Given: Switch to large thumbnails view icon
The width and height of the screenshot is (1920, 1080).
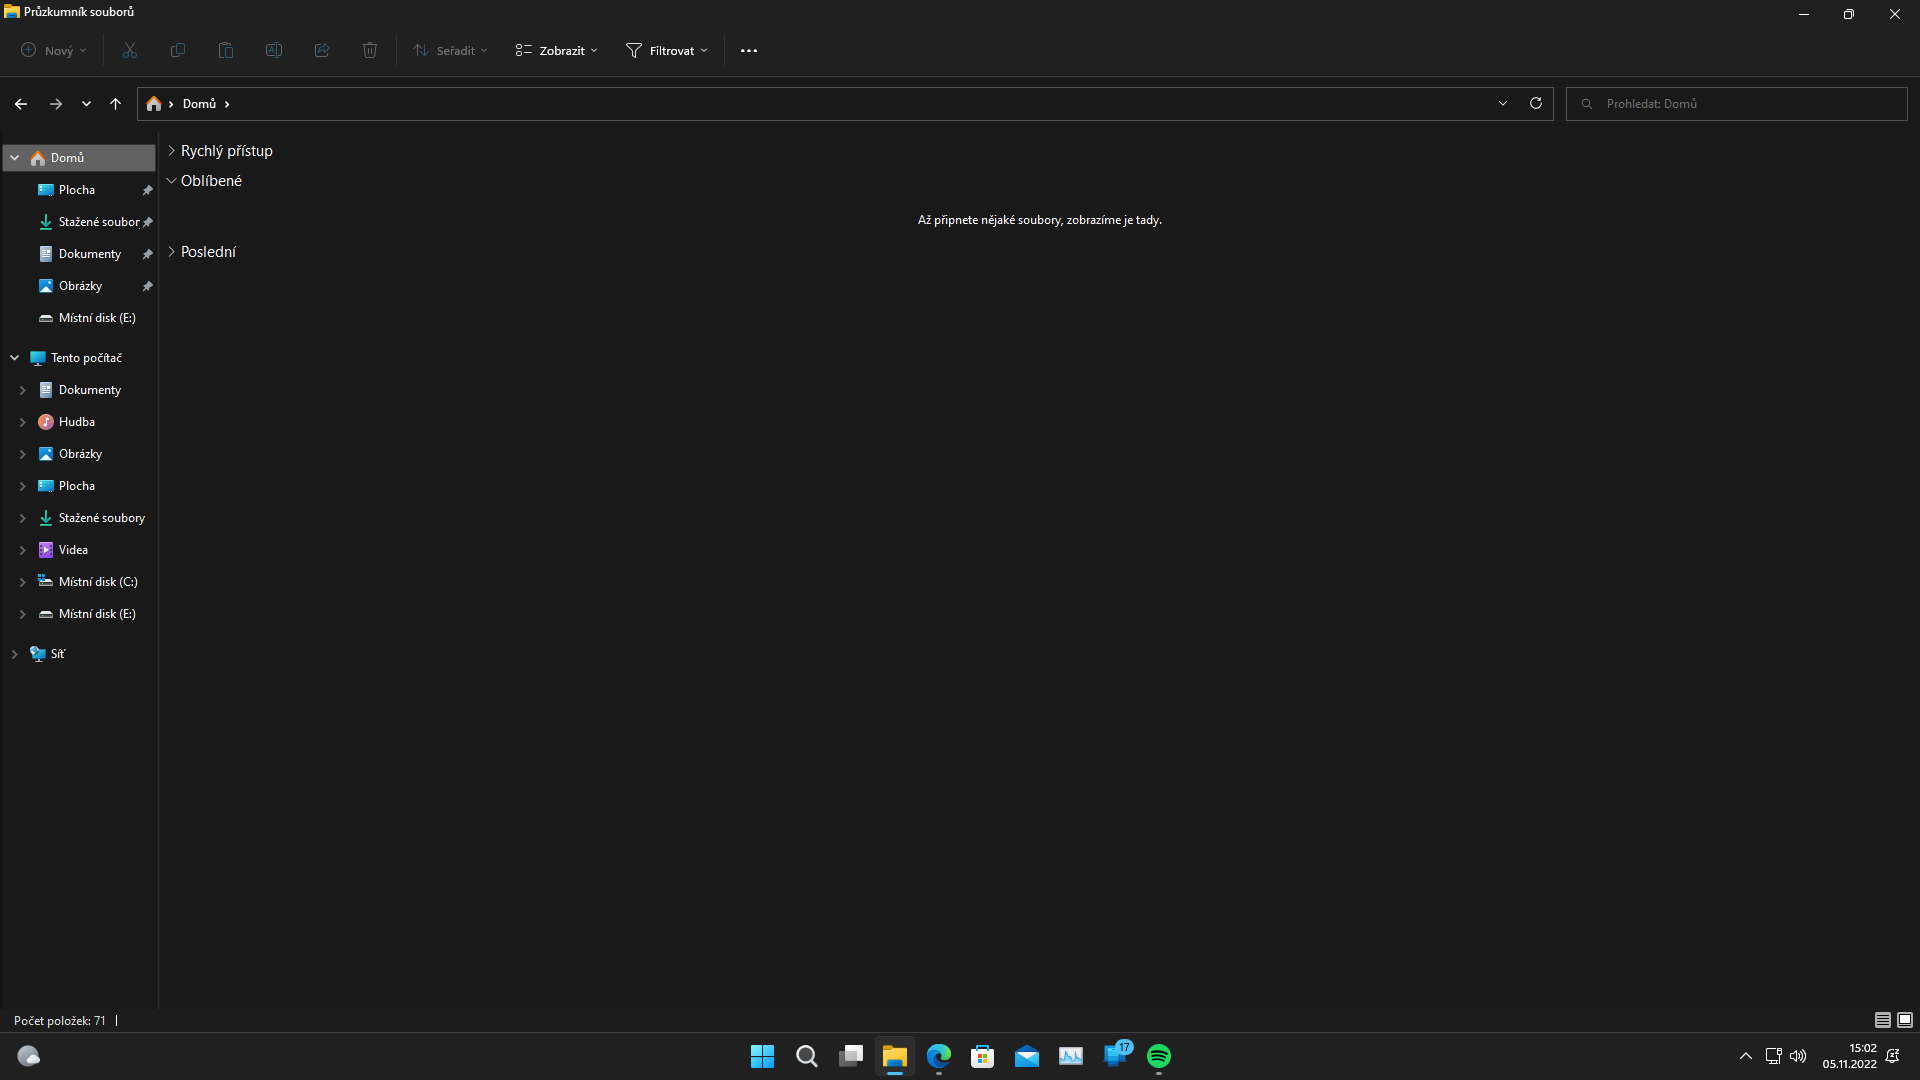Looking at the screenshot, I should click(1905, 1020).
